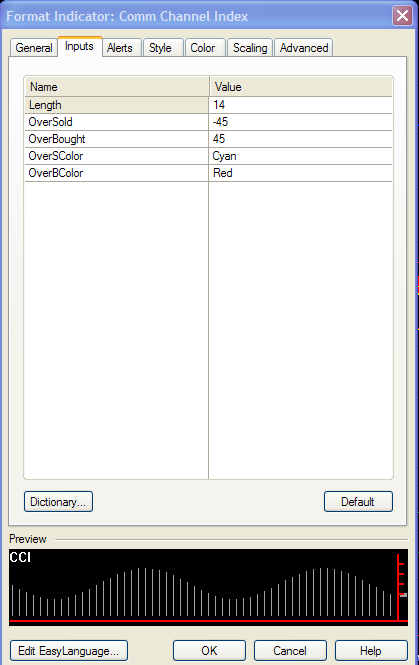
Task: Click the Name column header
Action: tap(117, 87)
